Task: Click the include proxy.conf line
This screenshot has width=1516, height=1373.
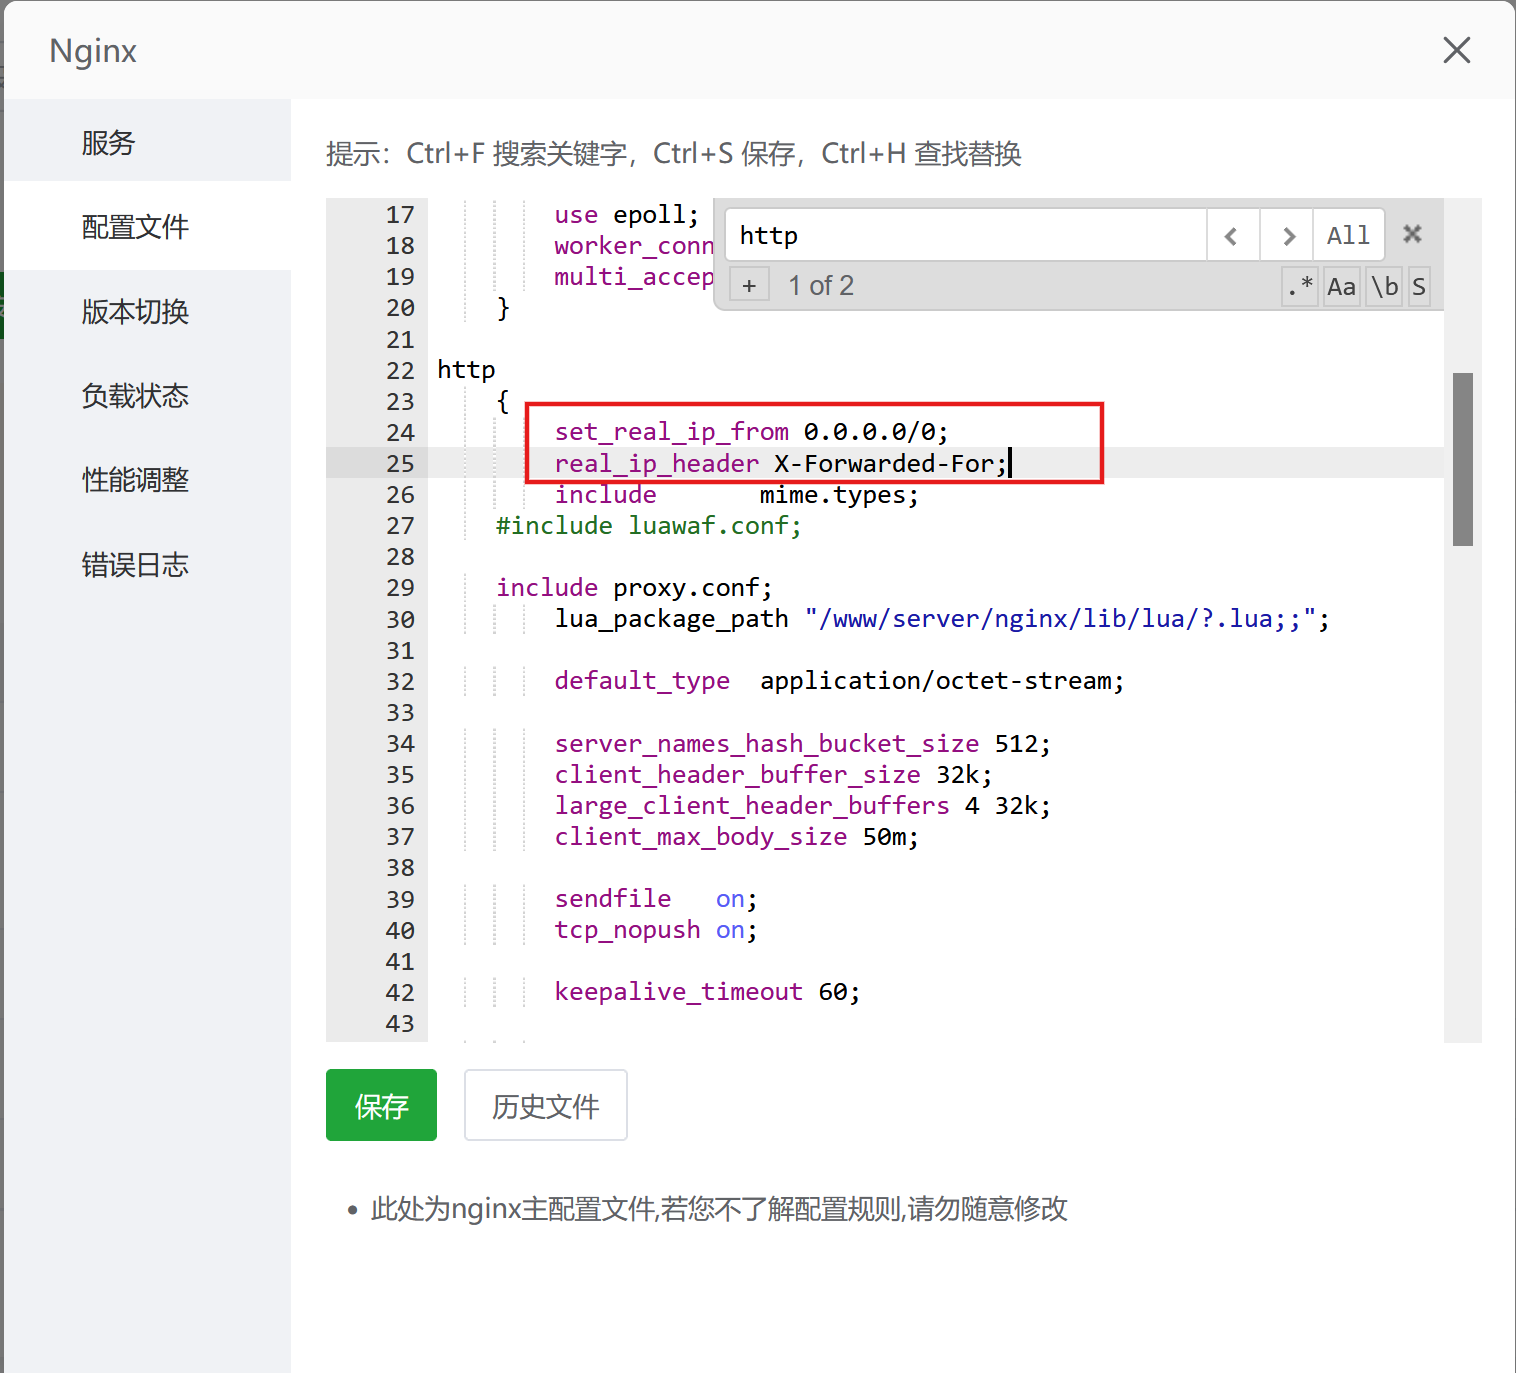Action: pos(634,588)
